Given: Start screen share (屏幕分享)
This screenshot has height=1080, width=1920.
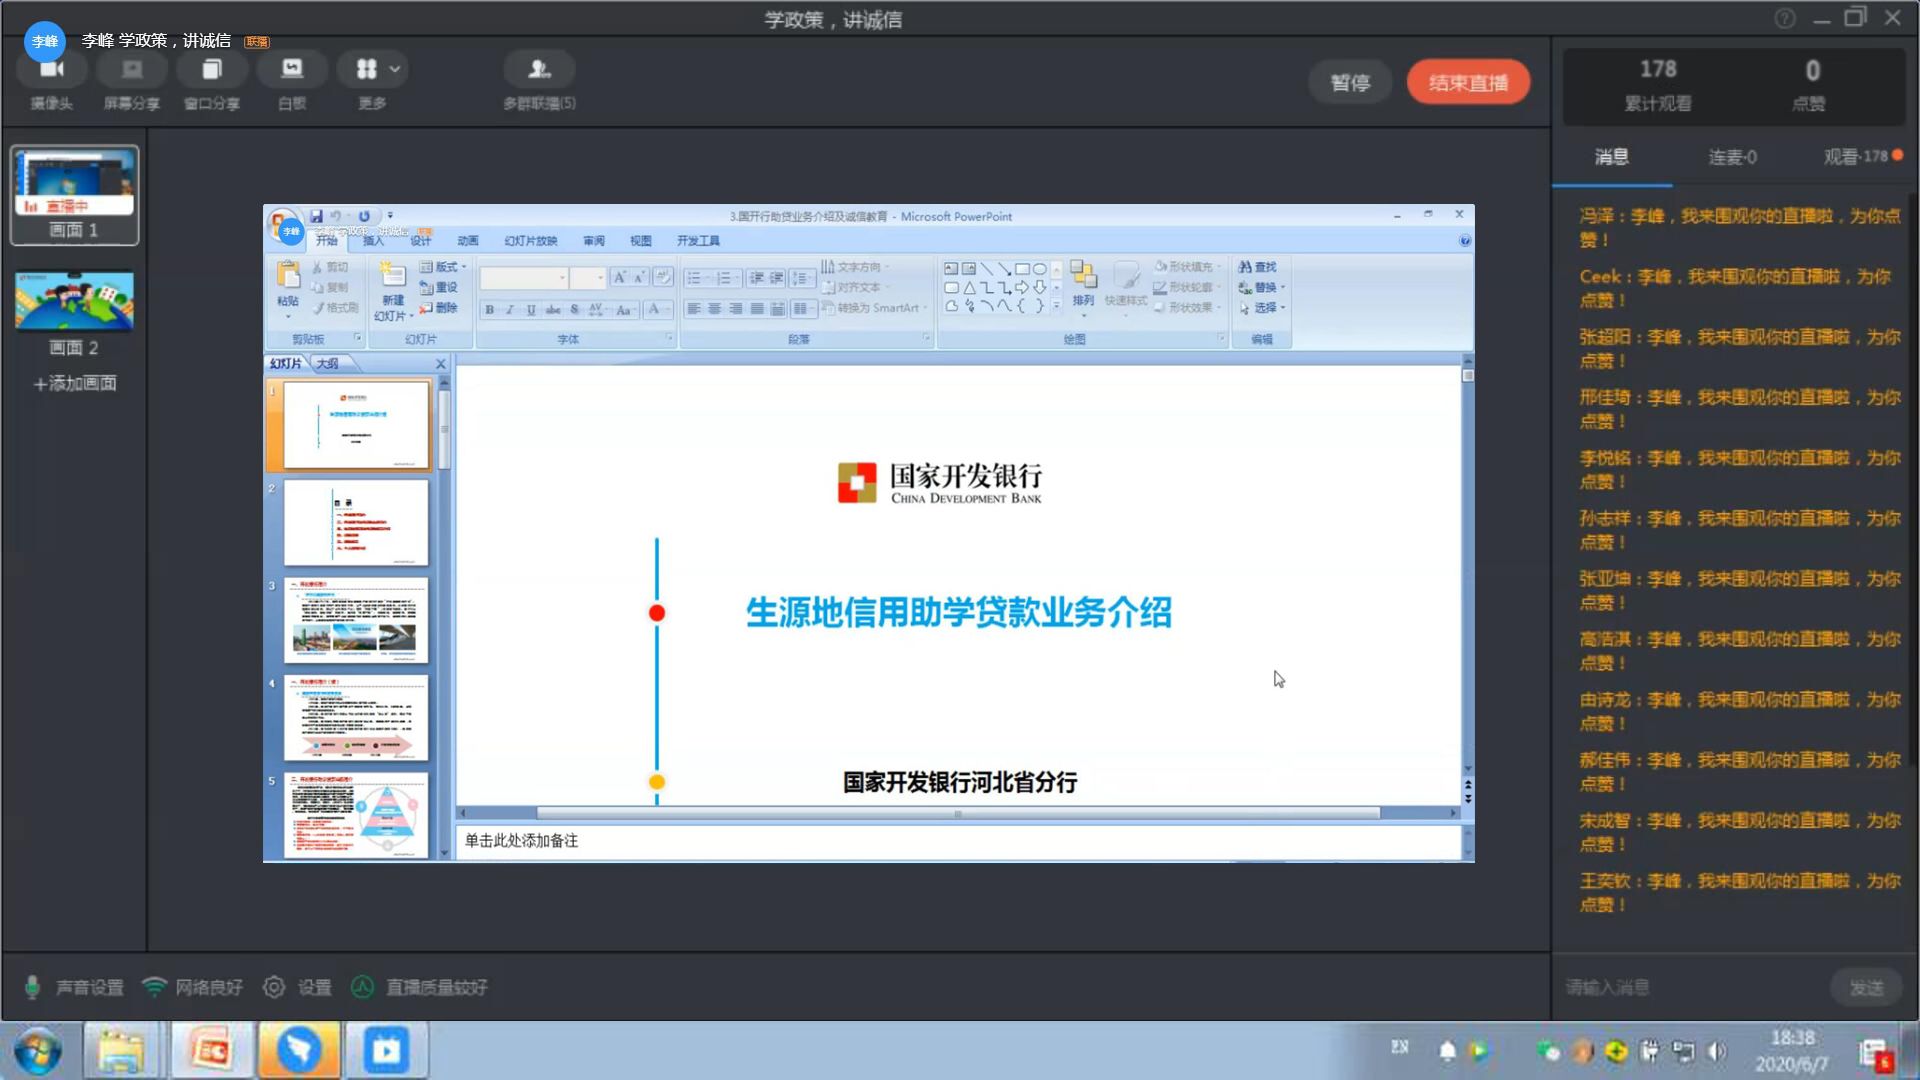Looking at the screenshot, I should pyautogui.click(x=131, y=70).
